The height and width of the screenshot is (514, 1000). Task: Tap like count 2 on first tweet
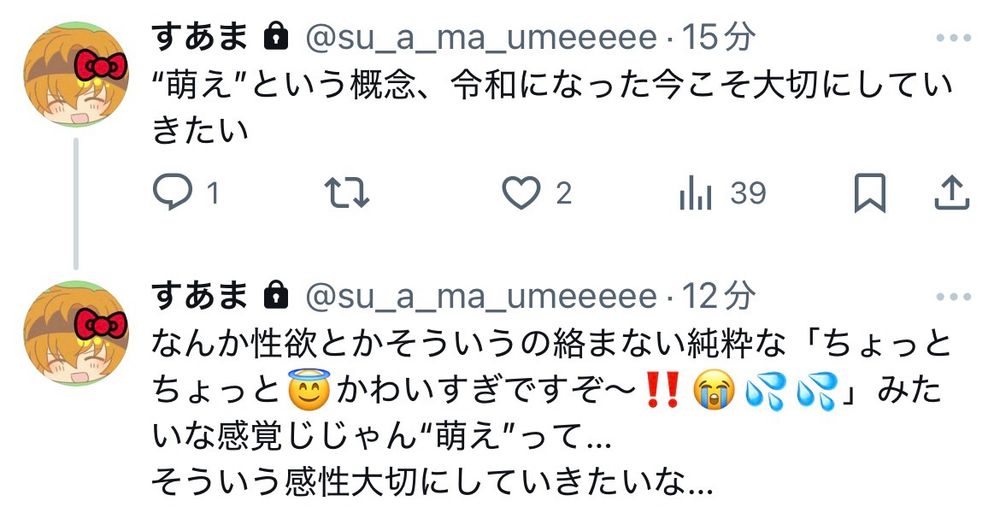click(x=563, y=193)
